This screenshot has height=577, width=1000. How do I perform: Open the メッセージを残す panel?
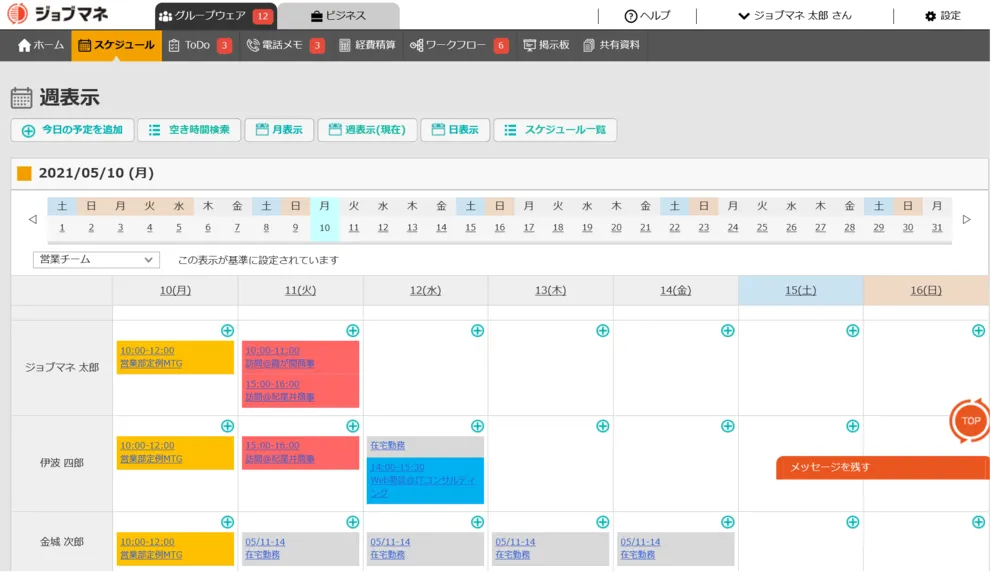pyautogui.click(x=883, y=467)
